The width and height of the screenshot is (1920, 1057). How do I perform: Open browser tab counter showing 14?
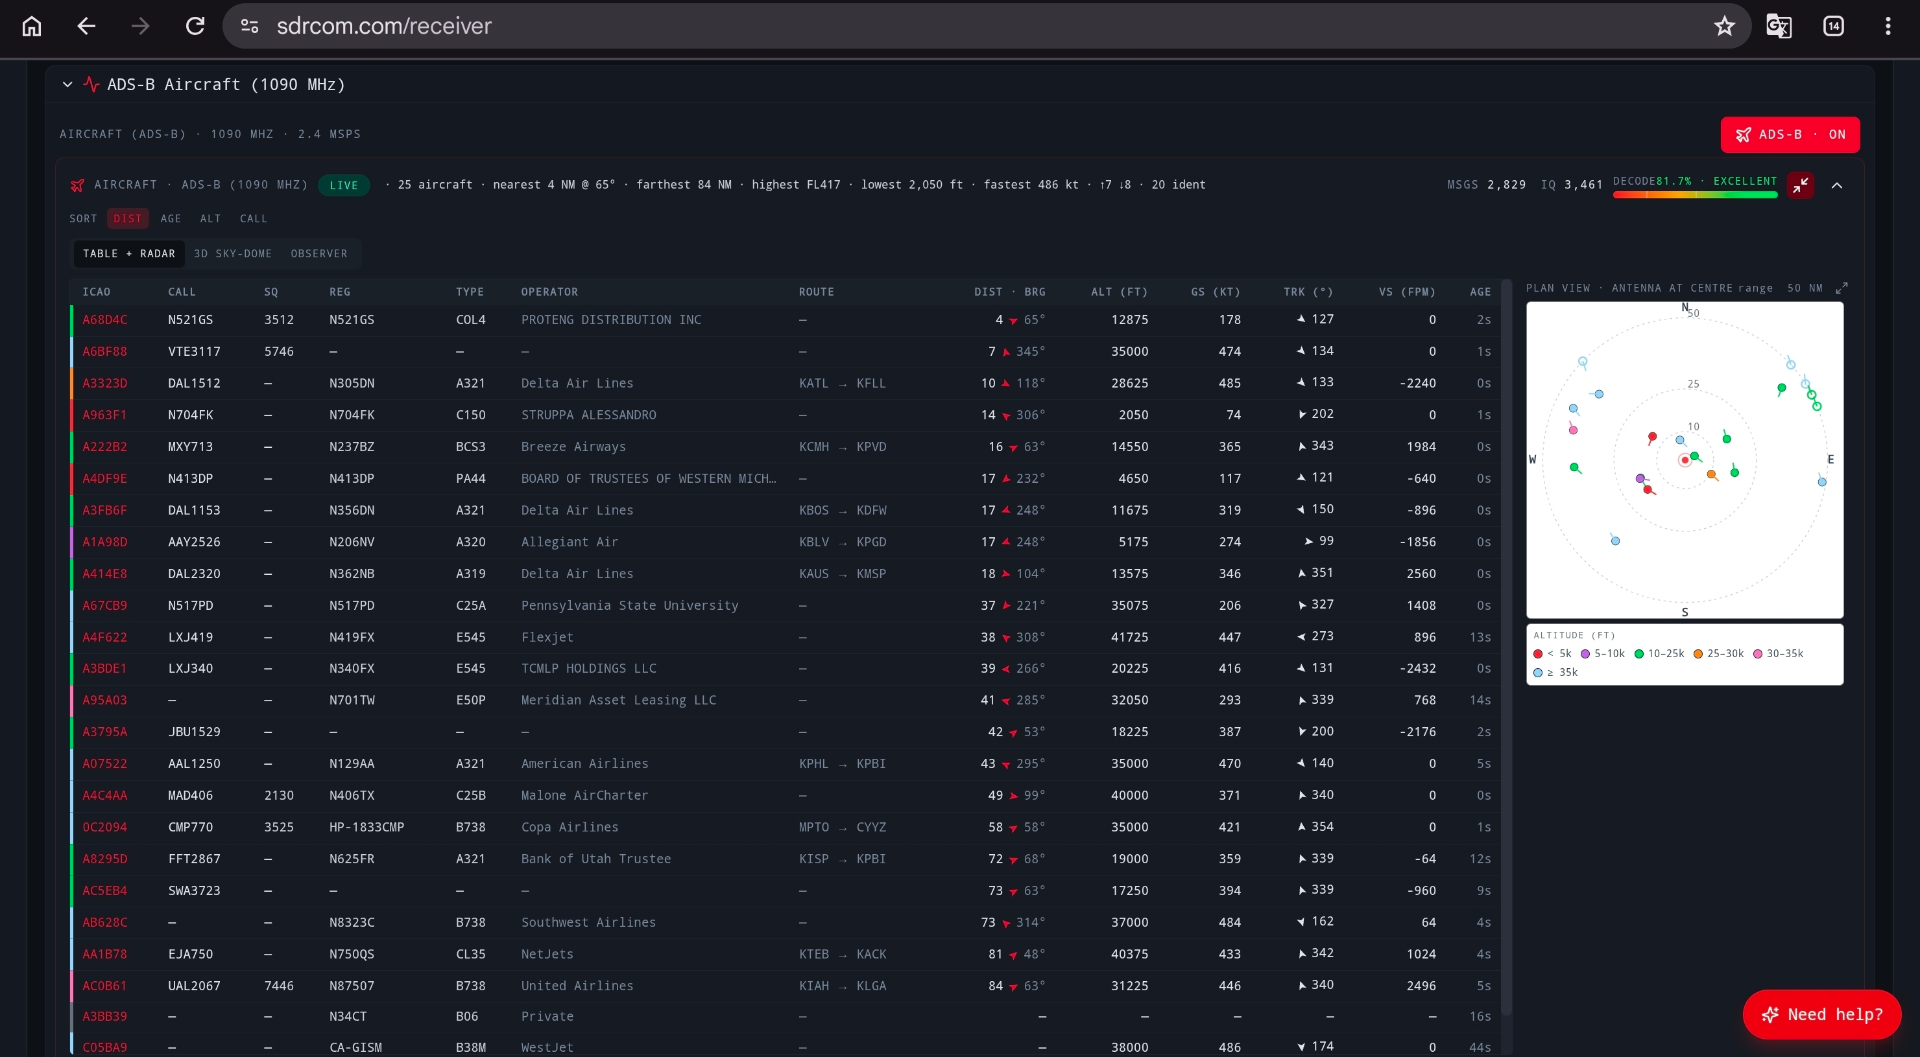[1833, 26]
